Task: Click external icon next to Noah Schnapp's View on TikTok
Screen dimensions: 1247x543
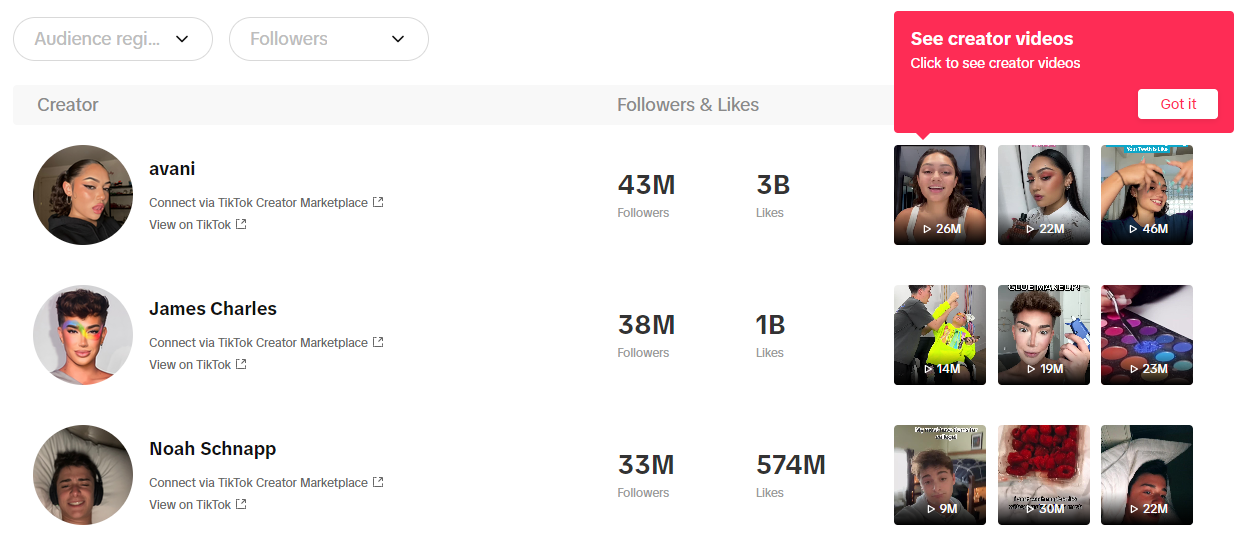Action: pos(241,504)
